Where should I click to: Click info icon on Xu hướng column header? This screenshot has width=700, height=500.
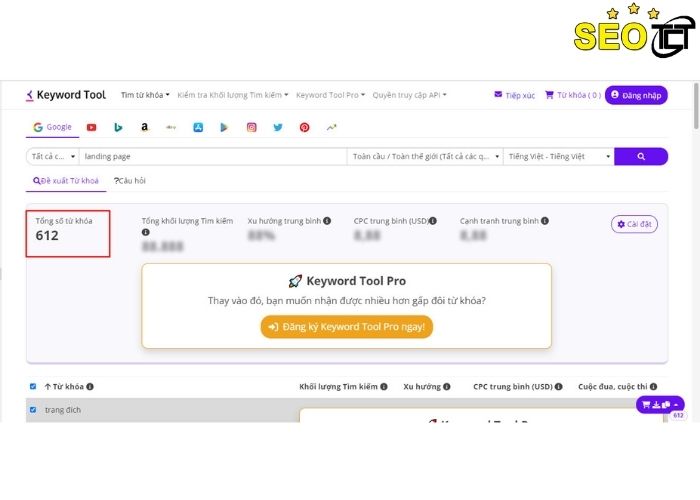point(446,387)
